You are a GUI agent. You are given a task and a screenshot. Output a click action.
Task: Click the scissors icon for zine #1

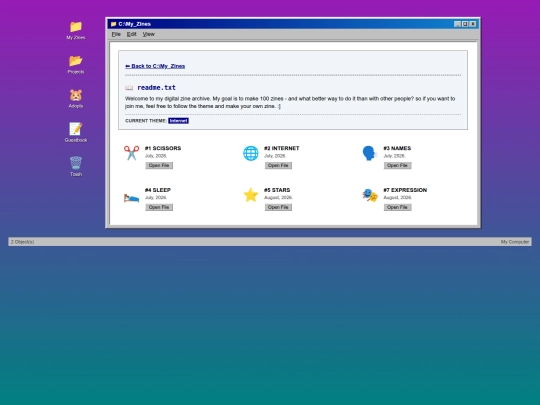[x=132, y=153]
